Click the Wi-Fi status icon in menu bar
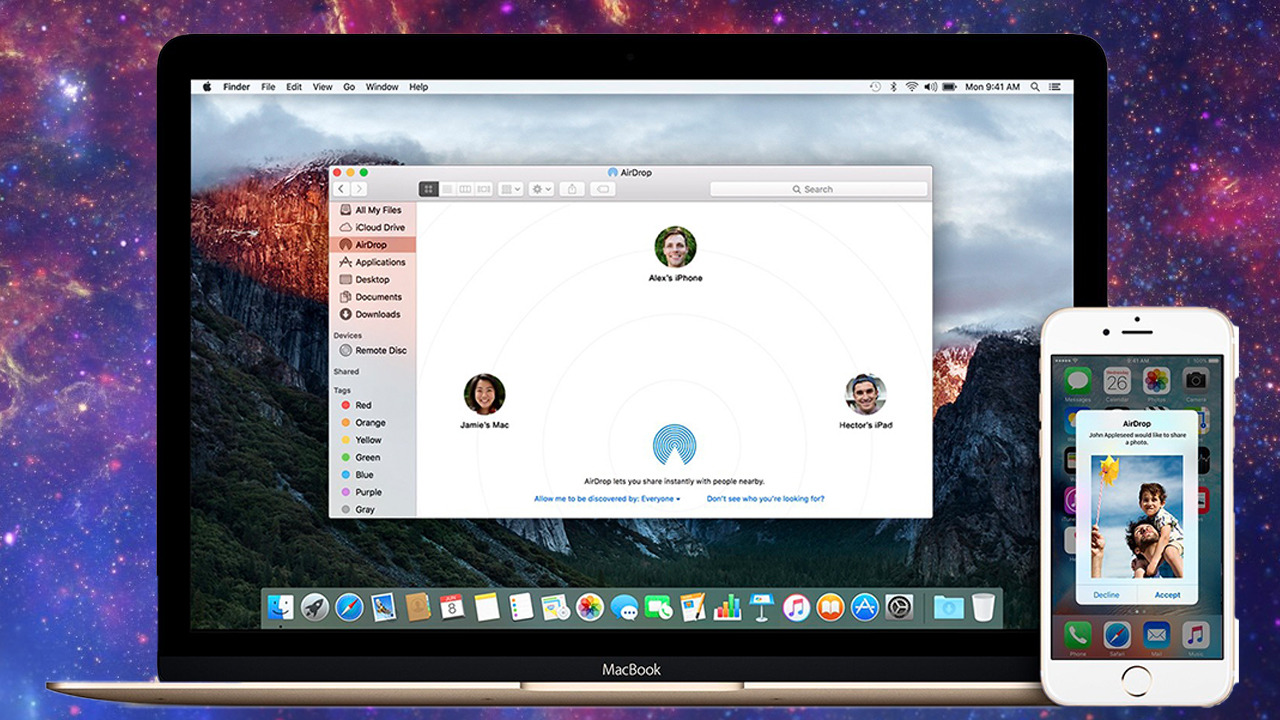This screenshot has height=720, width=1280. coord(911,87)
